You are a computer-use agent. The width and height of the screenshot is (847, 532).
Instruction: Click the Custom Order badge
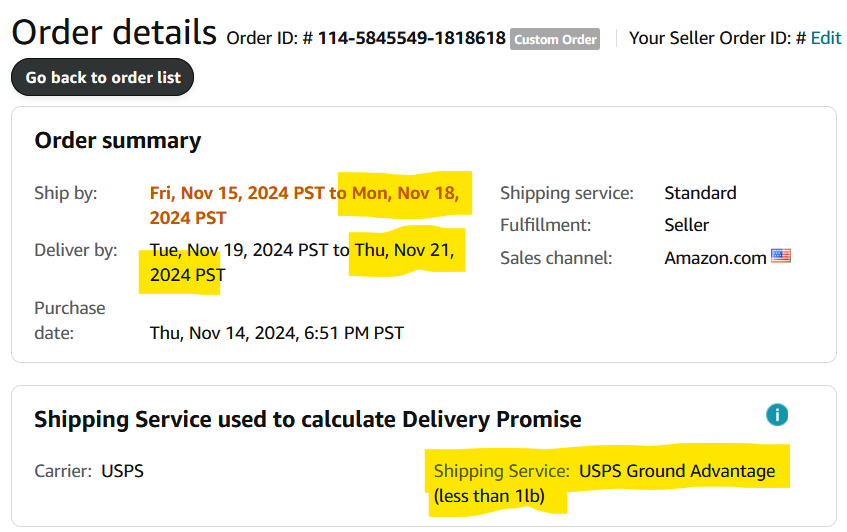(x=555, y=39)
